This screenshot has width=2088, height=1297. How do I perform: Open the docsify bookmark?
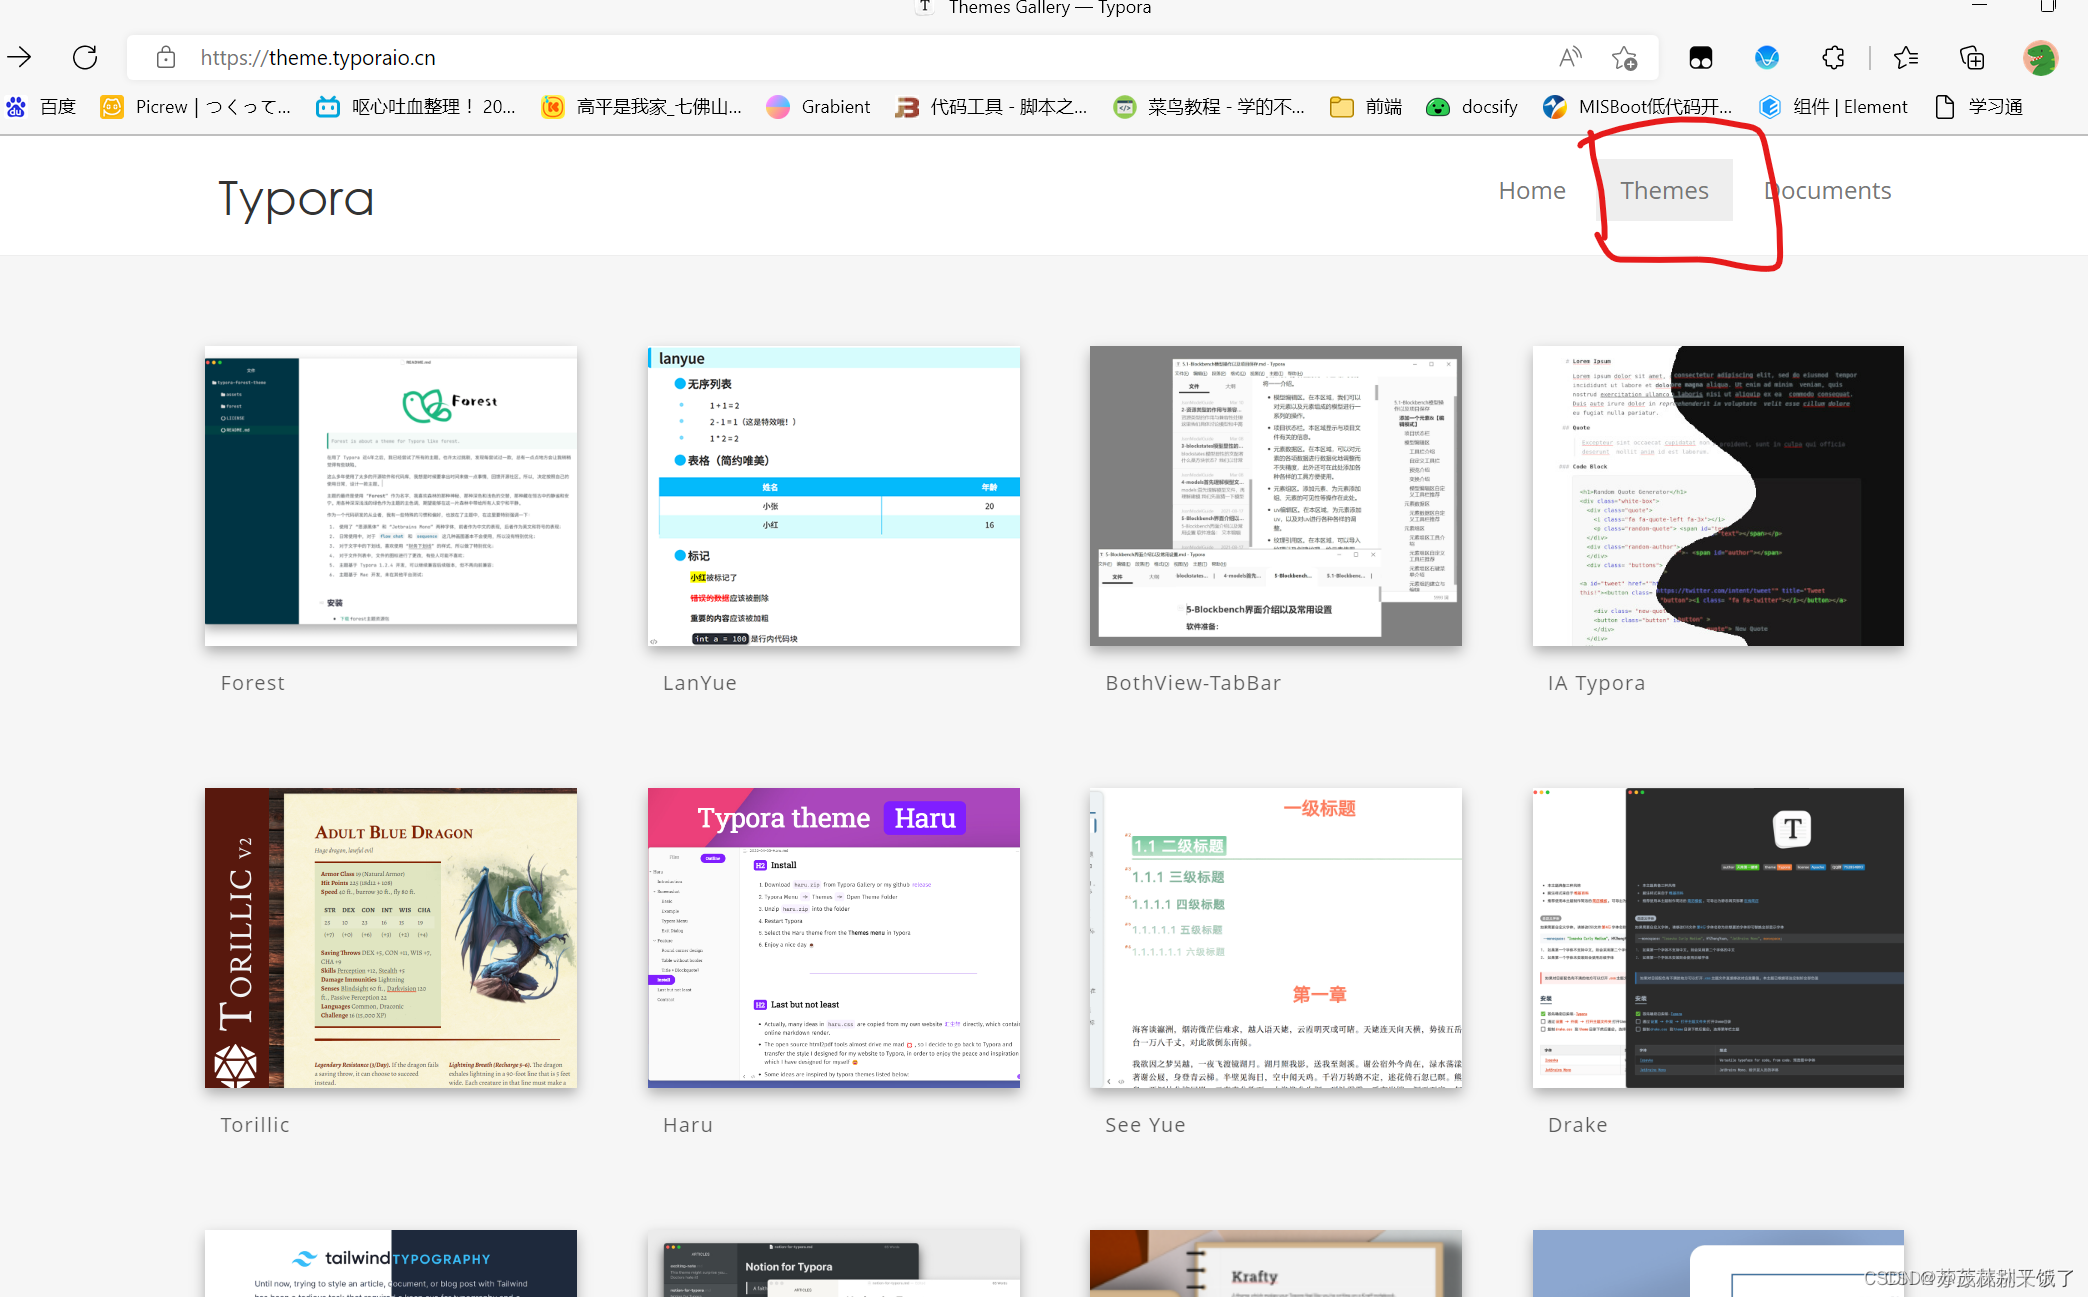1472,106
